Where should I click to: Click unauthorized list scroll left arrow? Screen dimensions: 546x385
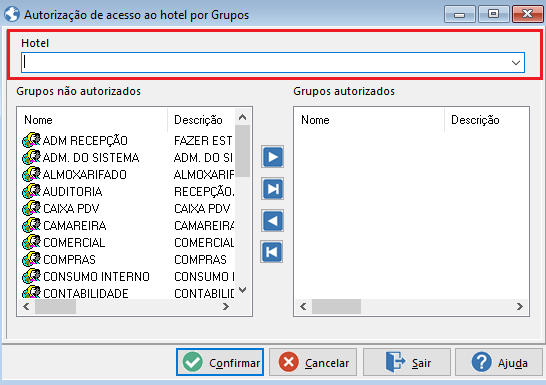pyautogui.click(x=26, y=306)
